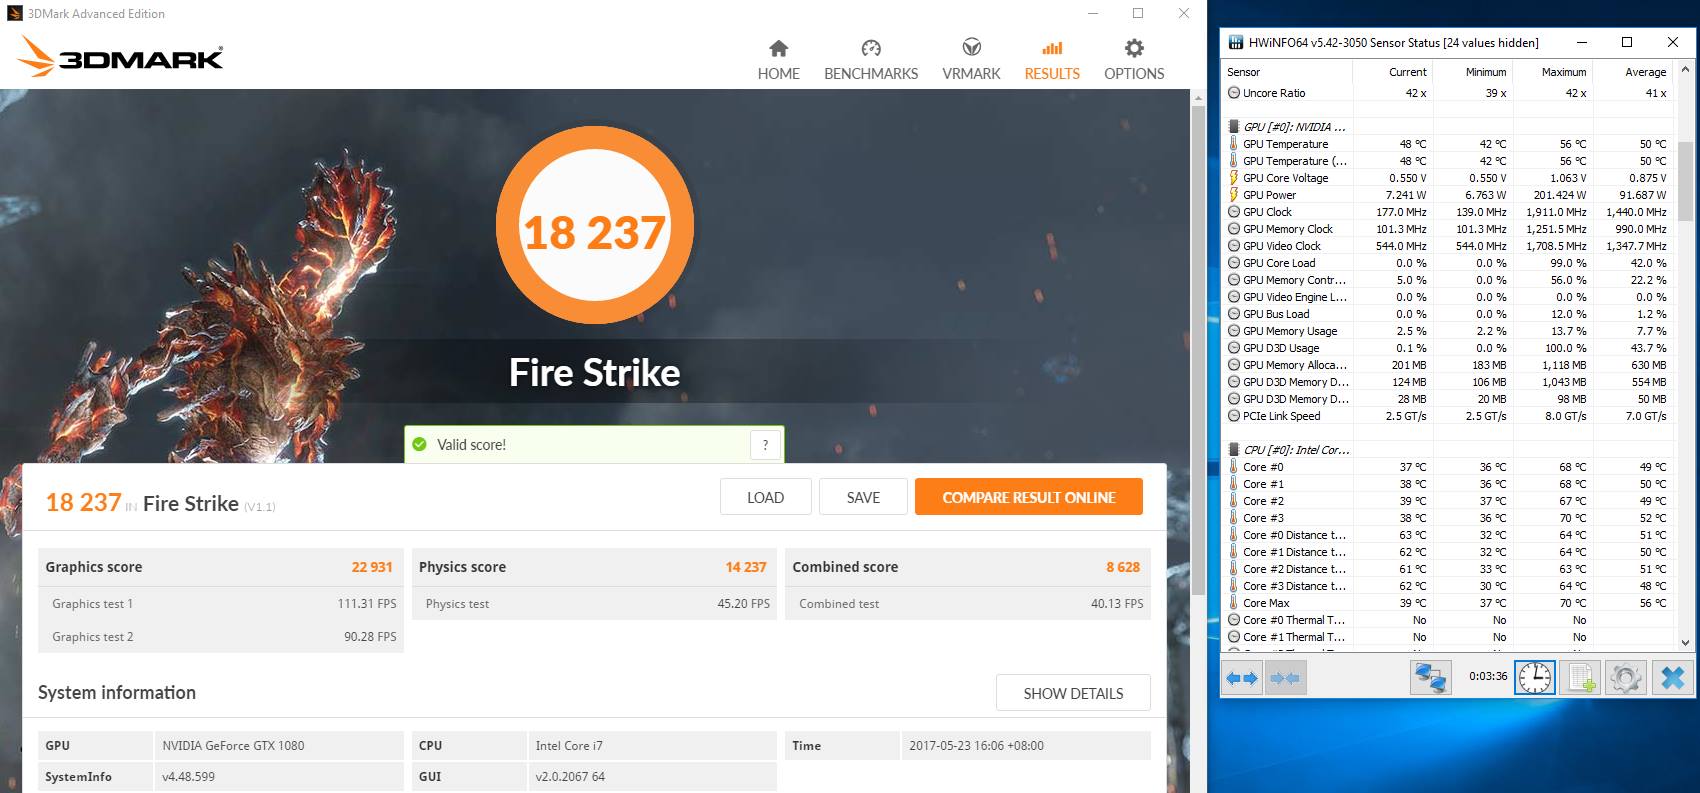Click the question mark help button
The width and height of the screenshot is (1700, 793).
pos(765,445)
